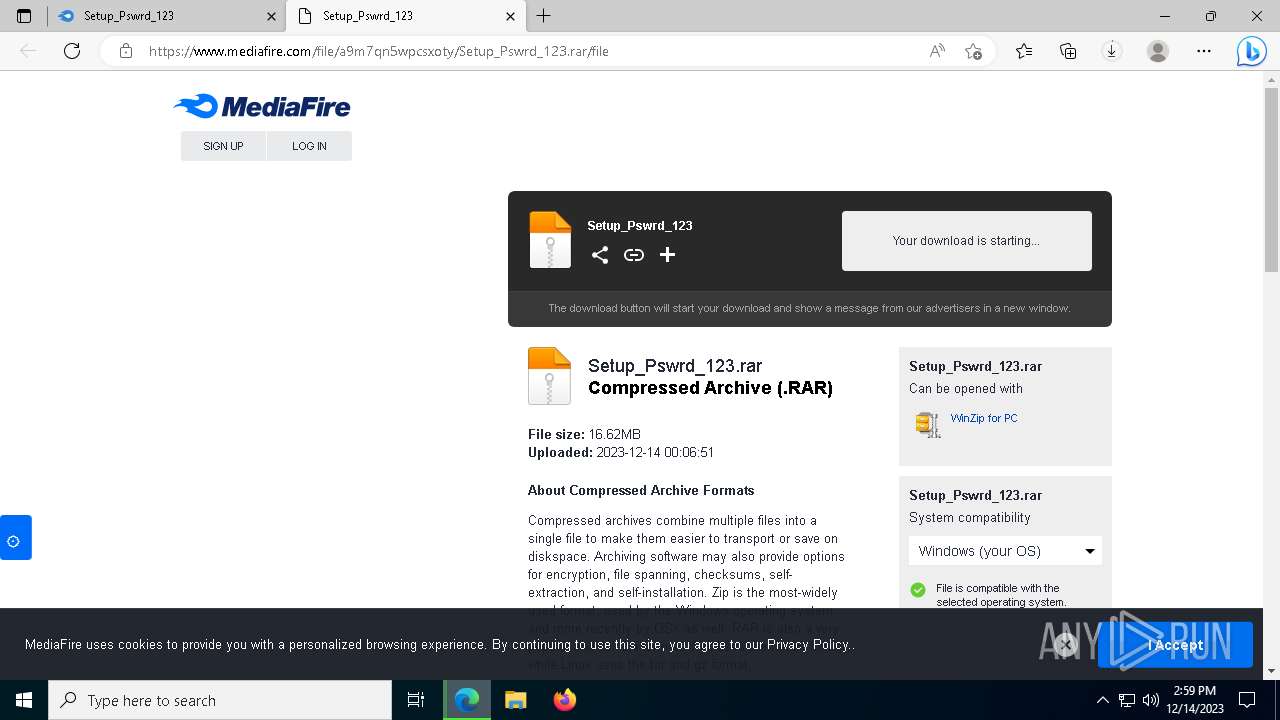Open the notifications center icon
This screenshot has width=1280, height=720.
pos(1247,700)
